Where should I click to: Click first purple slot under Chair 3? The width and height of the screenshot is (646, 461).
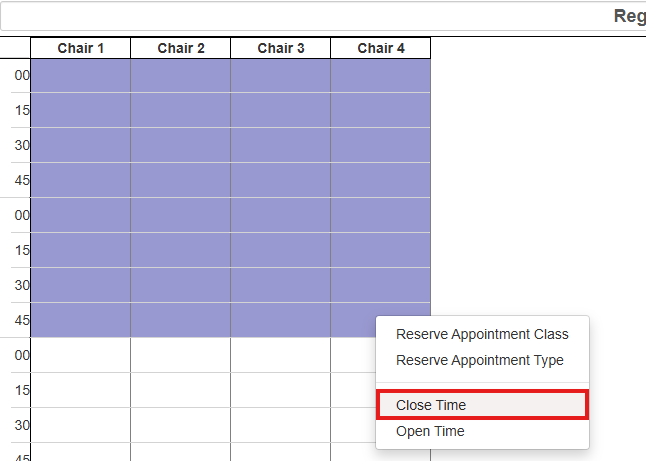point(281,76)
